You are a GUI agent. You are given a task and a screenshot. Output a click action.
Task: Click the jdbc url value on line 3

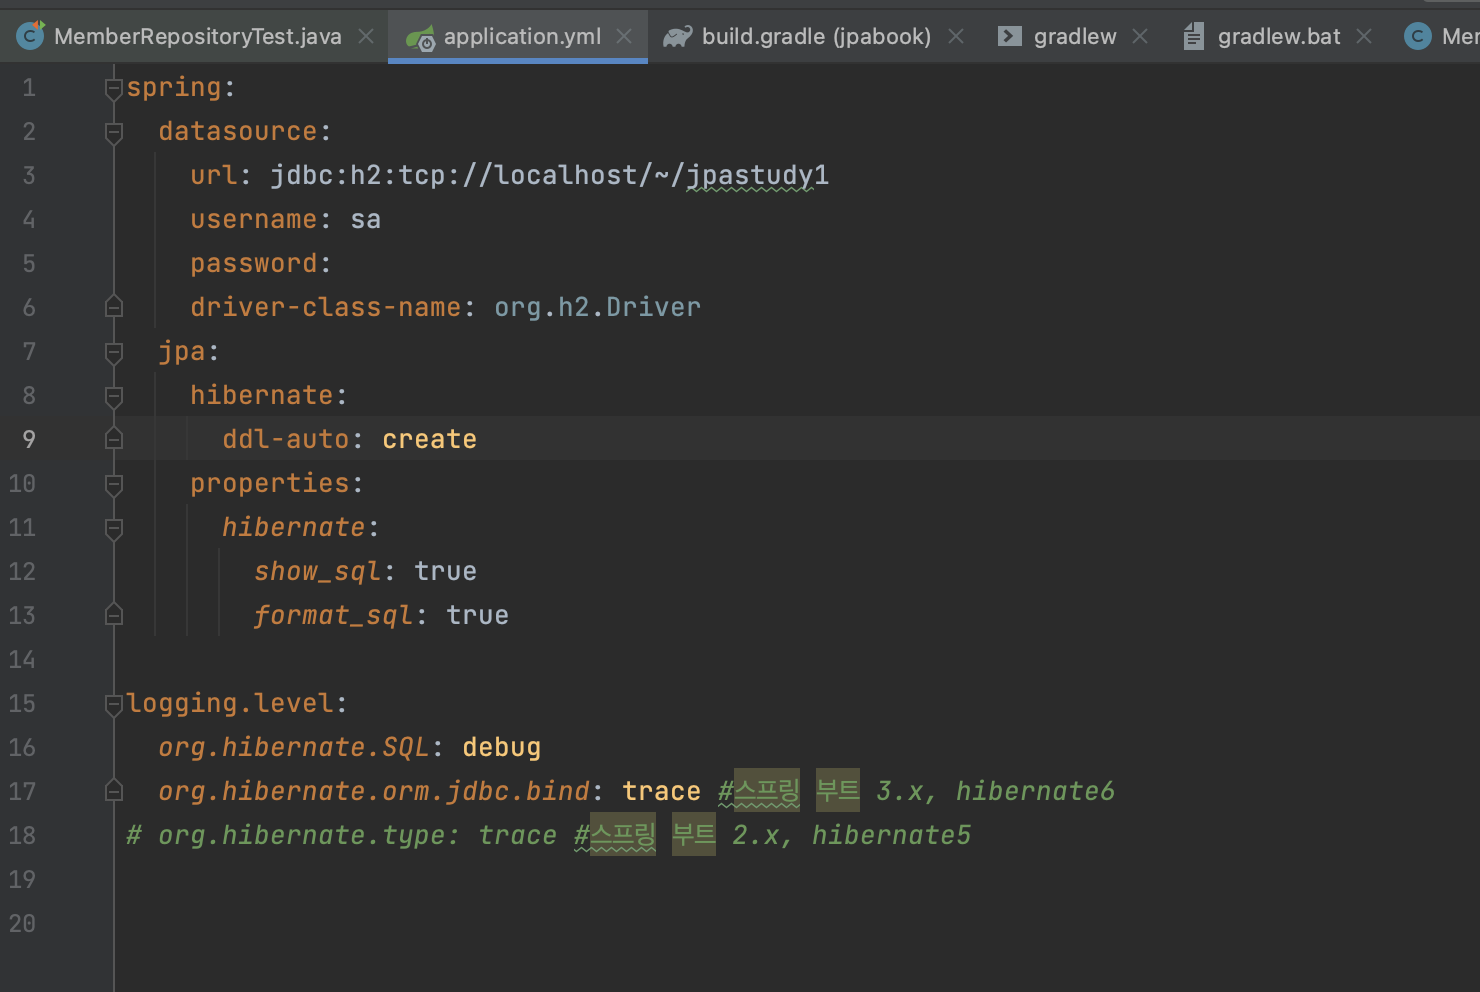coord(549,176)
